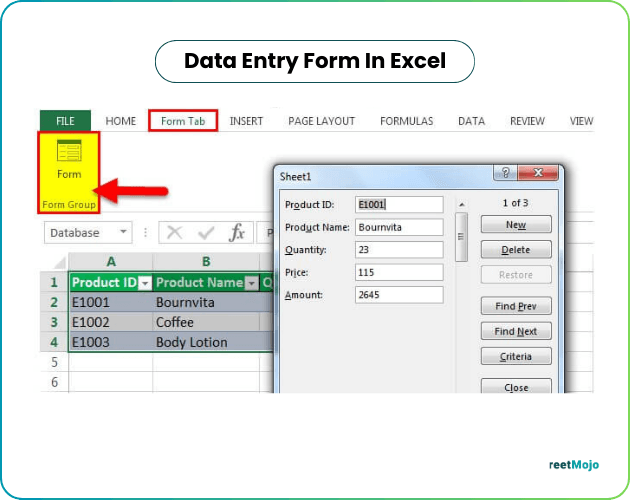
Task: Click the help question mark in Sheet1 dialog
Action: tap(505, 173)
